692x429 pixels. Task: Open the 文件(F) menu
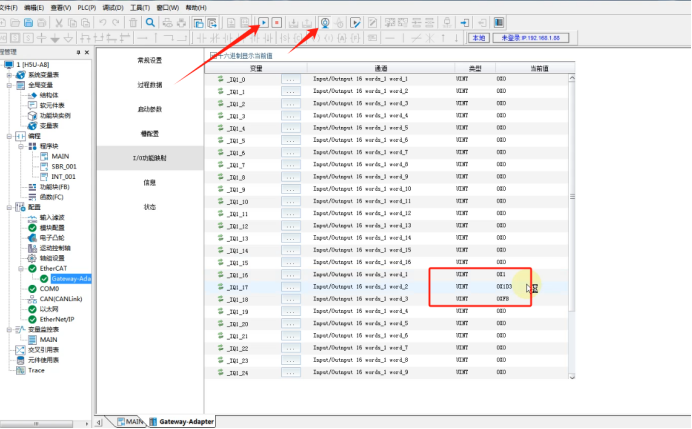click(8, 8)
